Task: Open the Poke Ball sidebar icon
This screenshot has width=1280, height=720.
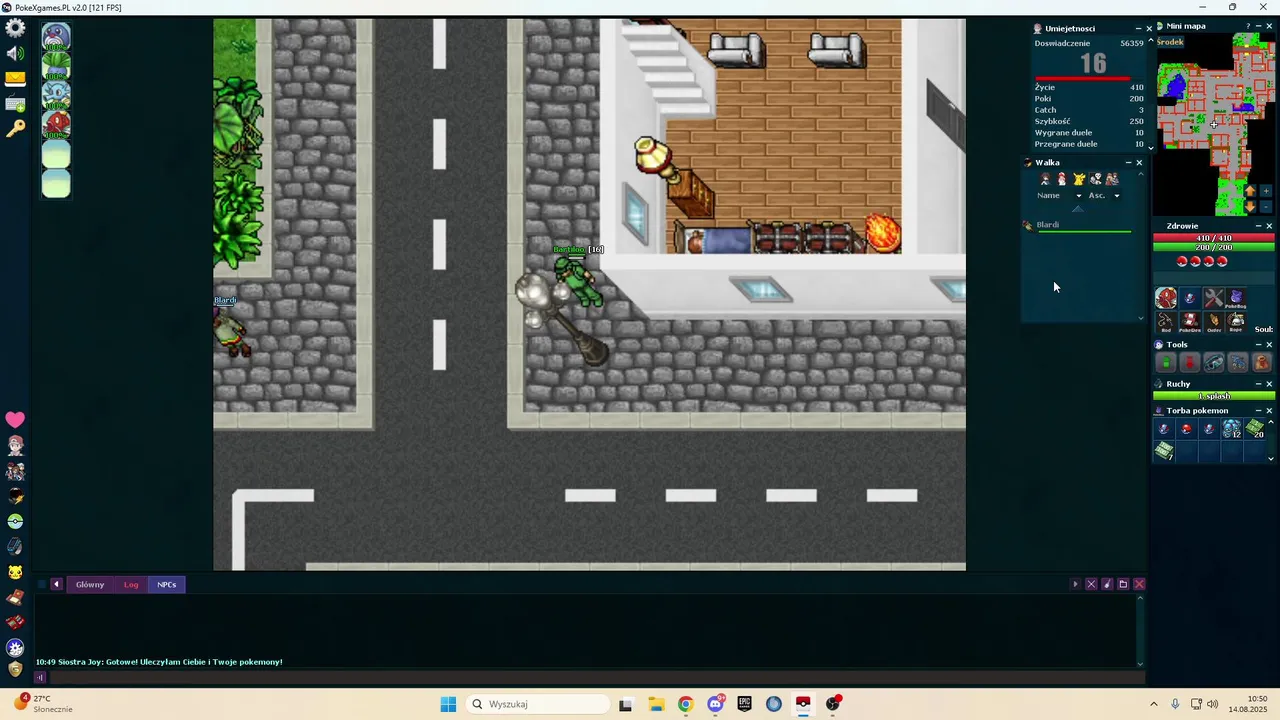Action: 15,521
